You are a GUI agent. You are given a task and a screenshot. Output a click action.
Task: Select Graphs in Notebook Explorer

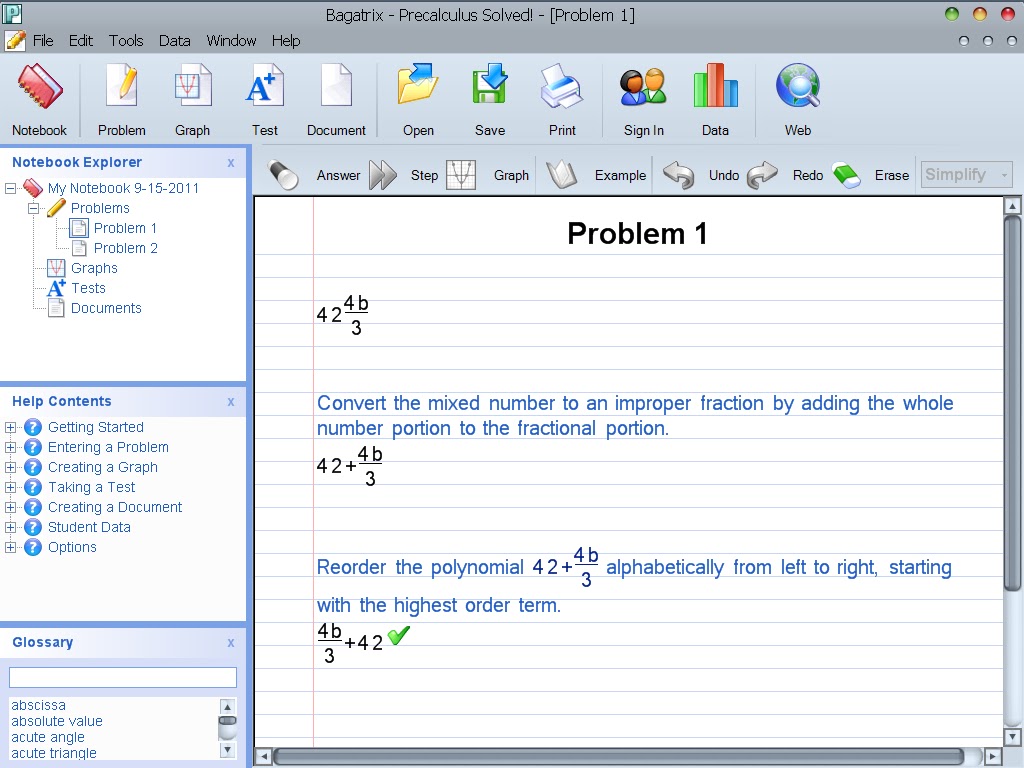coord(94,268)
